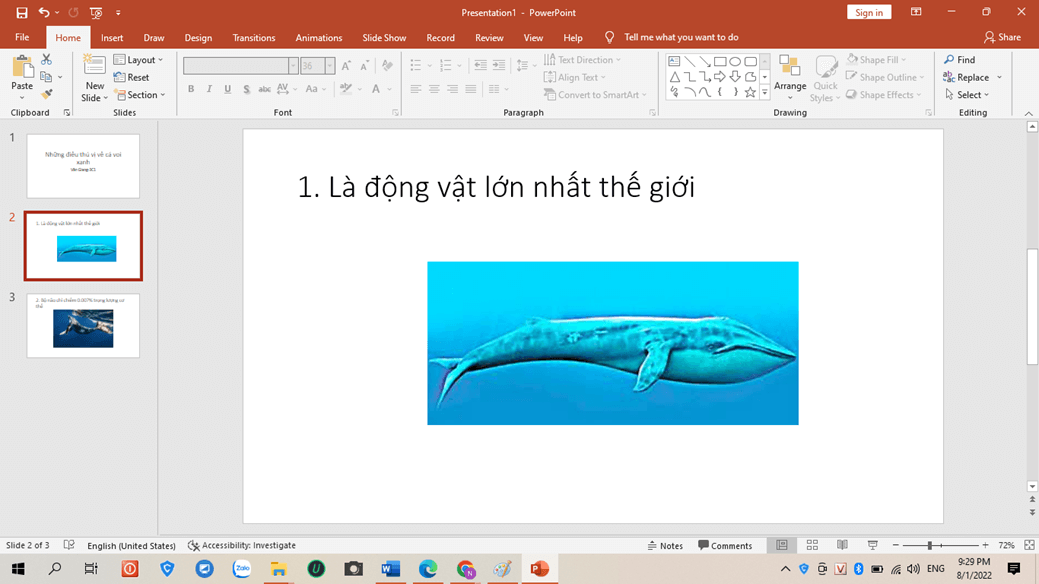The image size is (1039, 584).
Task: Click the Fit slide to window icon
Action: (1029, 546)
